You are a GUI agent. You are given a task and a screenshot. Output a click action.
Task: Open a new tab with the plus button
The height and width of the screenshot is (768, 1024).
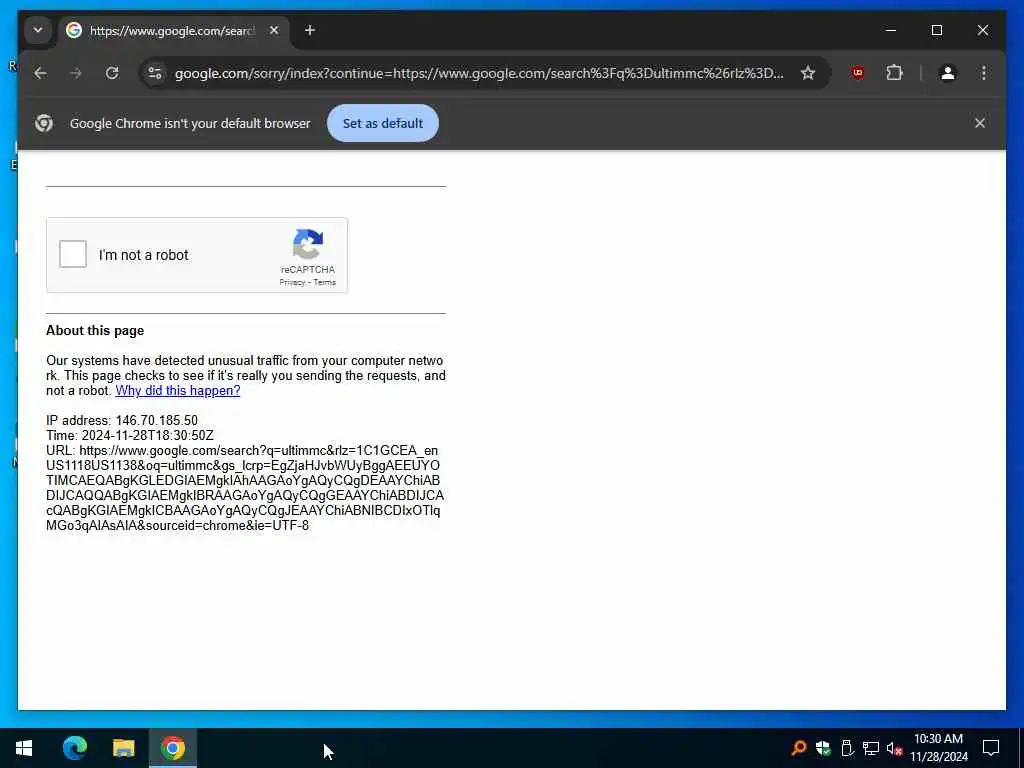(310, 30)
